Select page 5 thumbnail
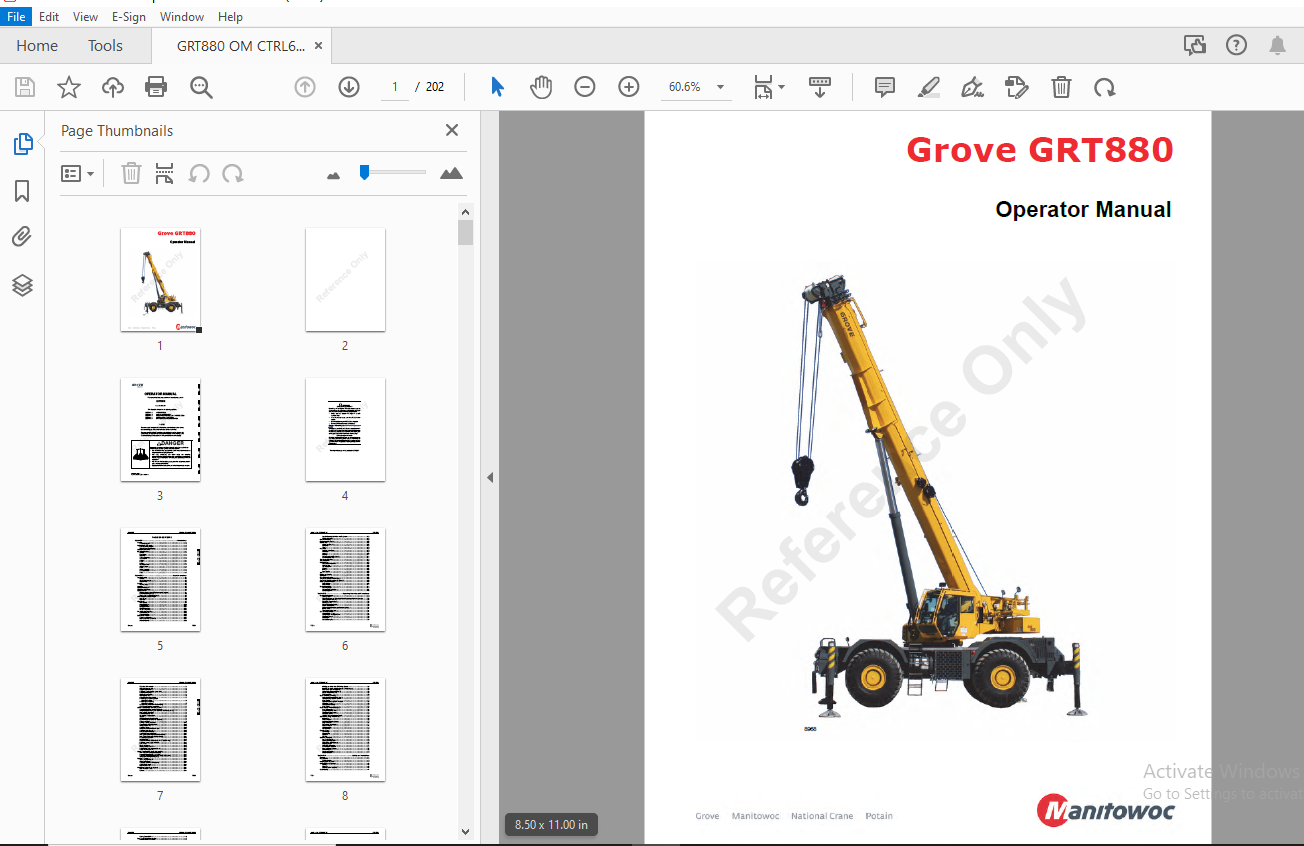The height and width of the screenshot is (846, 1304). 160,580
